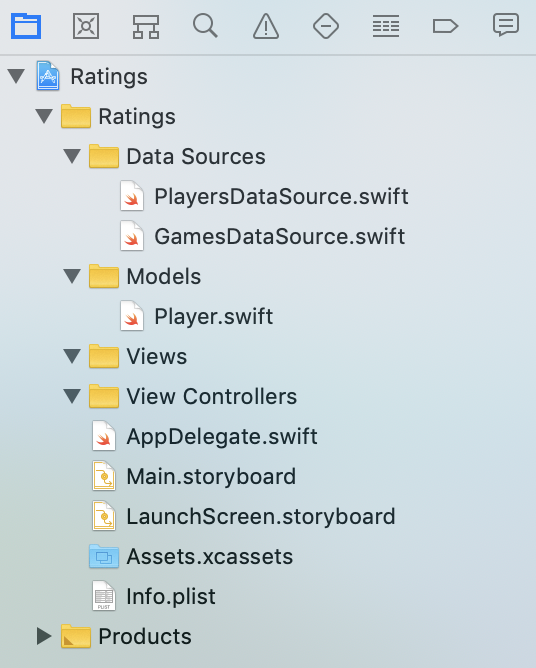Image resolution: width=536 pixels, height=668 pixels.
Task: Collapse the Ratings project root triangle
Action: [x=16, y=76]
